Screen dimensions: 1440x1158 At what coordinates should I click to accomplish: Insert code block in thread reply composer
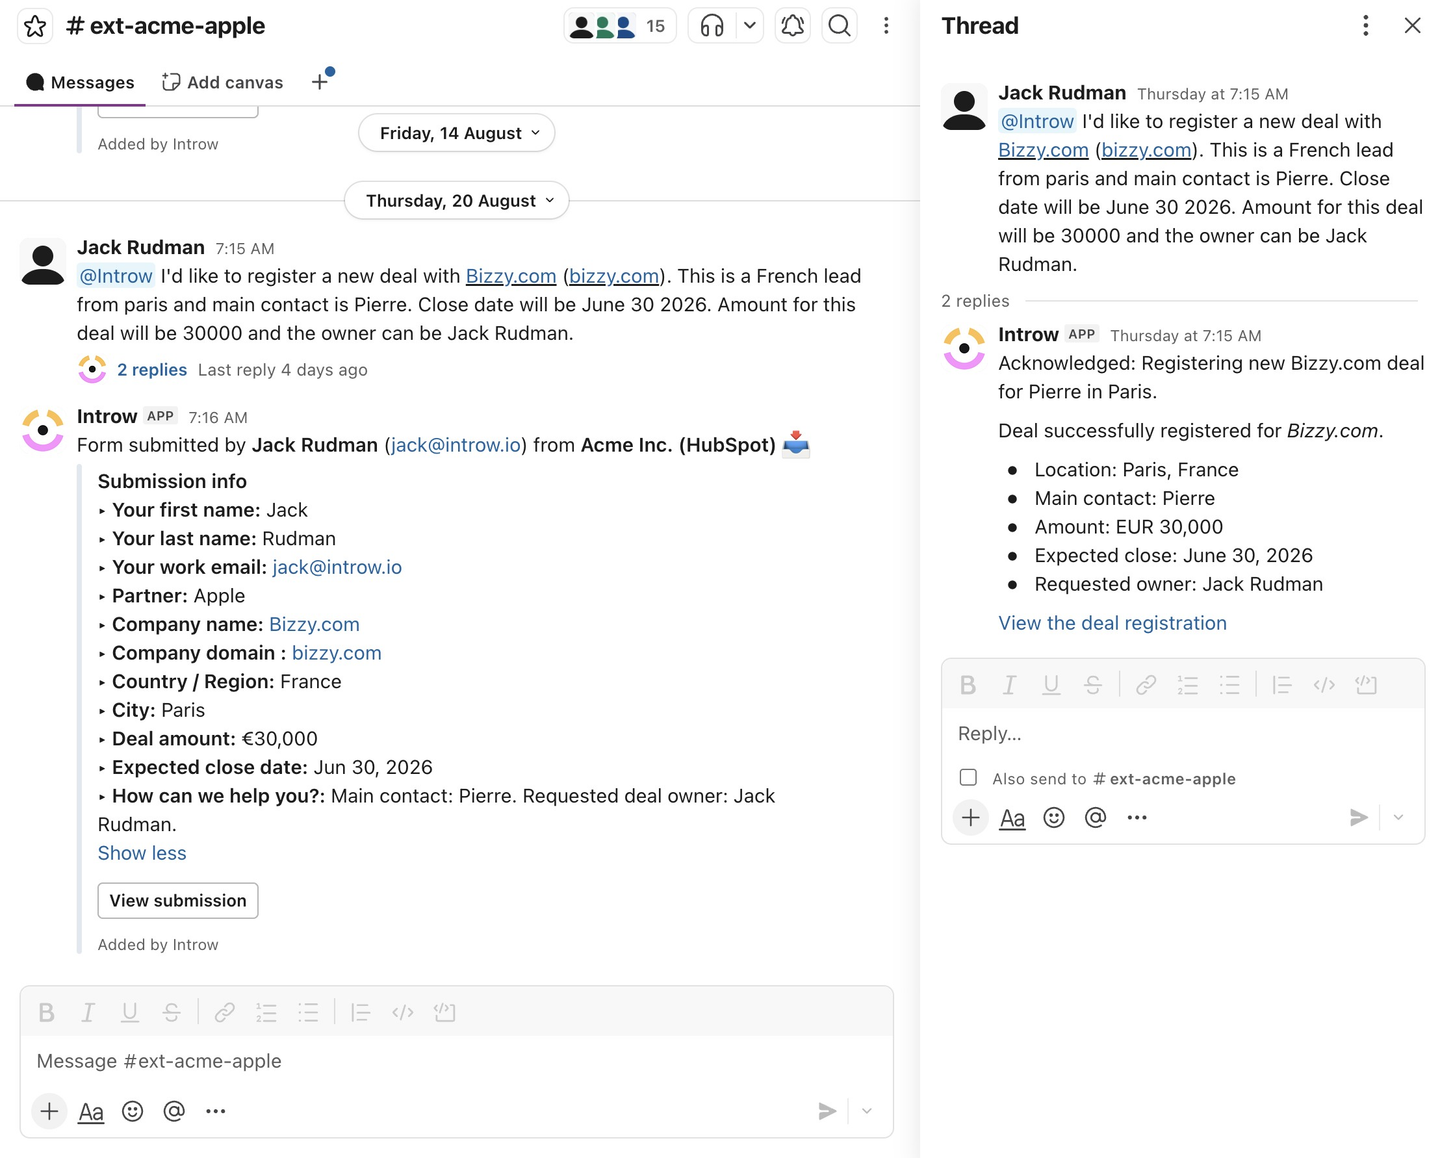click(1366, 685)
